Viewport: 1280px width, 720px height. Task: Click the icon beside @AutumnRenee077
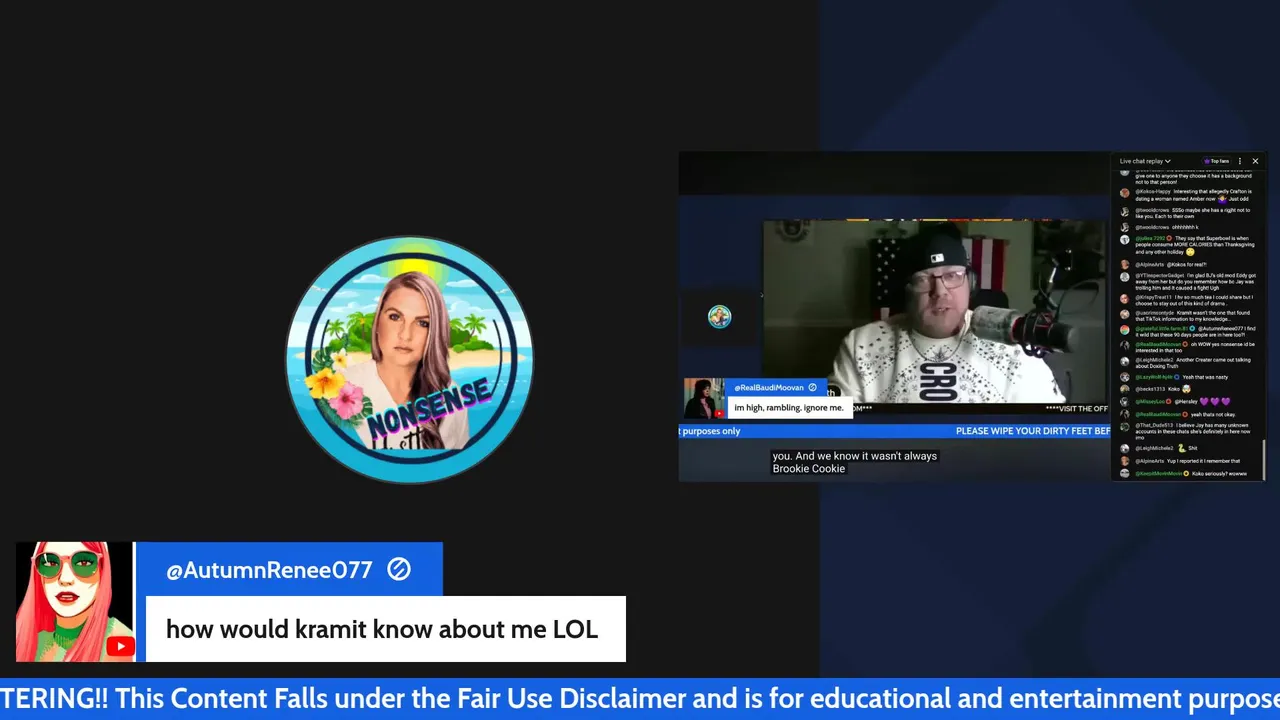(399, 569)
